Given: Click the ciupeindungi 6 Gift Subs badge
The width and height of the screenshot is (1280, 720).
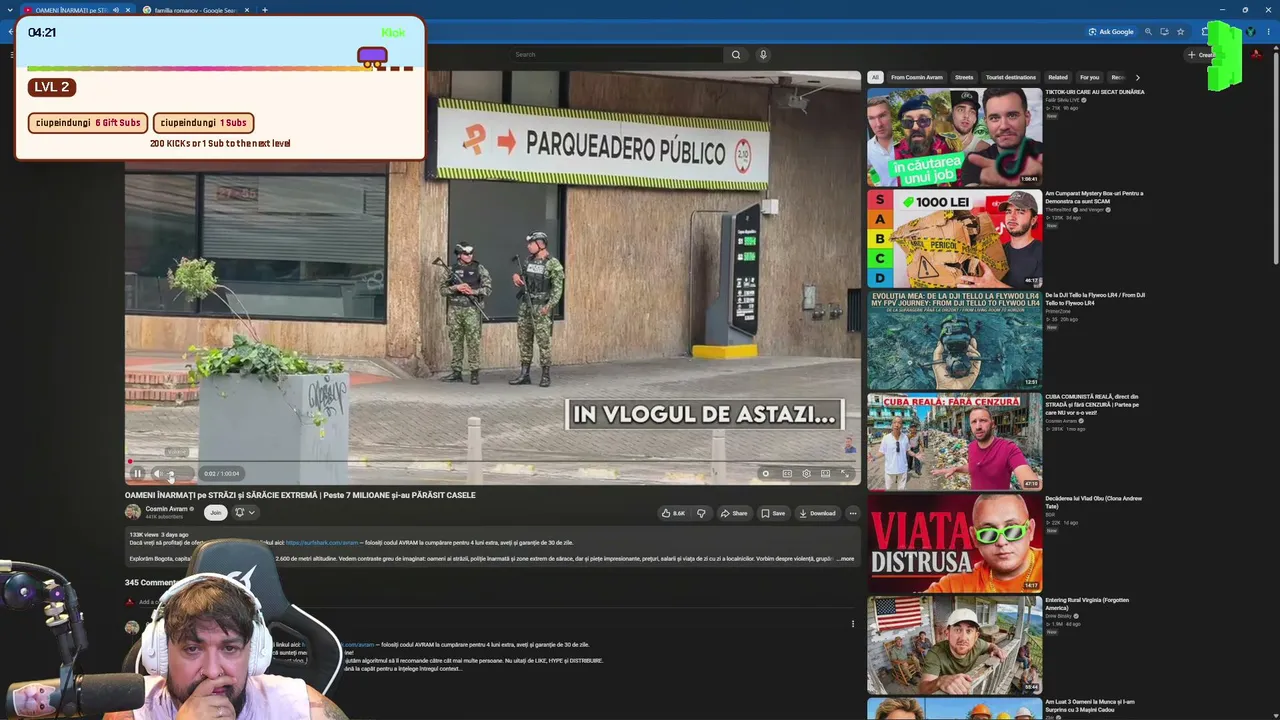Looking at the screenshot, I should (88, 123).
